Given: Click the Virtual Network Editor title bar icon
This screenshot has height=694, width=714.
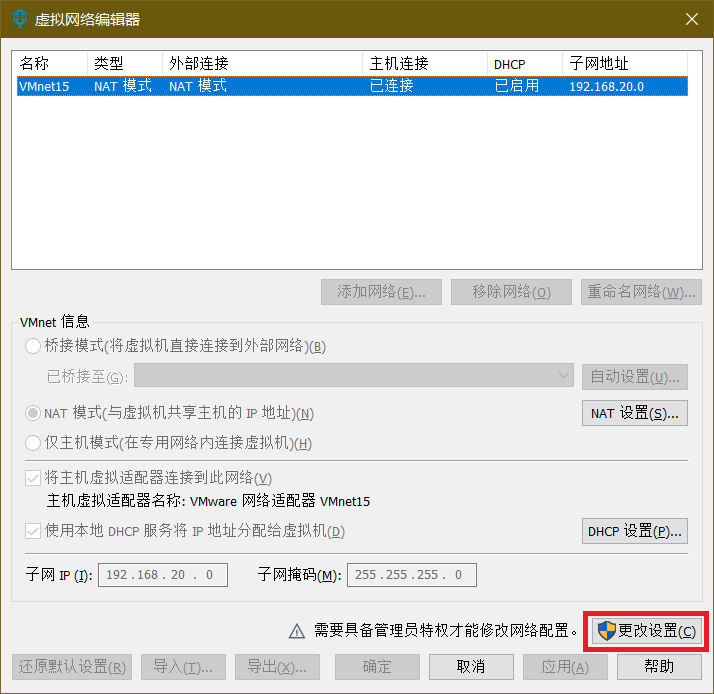Looking at the screenshot, I should click(x=19, y=19).
